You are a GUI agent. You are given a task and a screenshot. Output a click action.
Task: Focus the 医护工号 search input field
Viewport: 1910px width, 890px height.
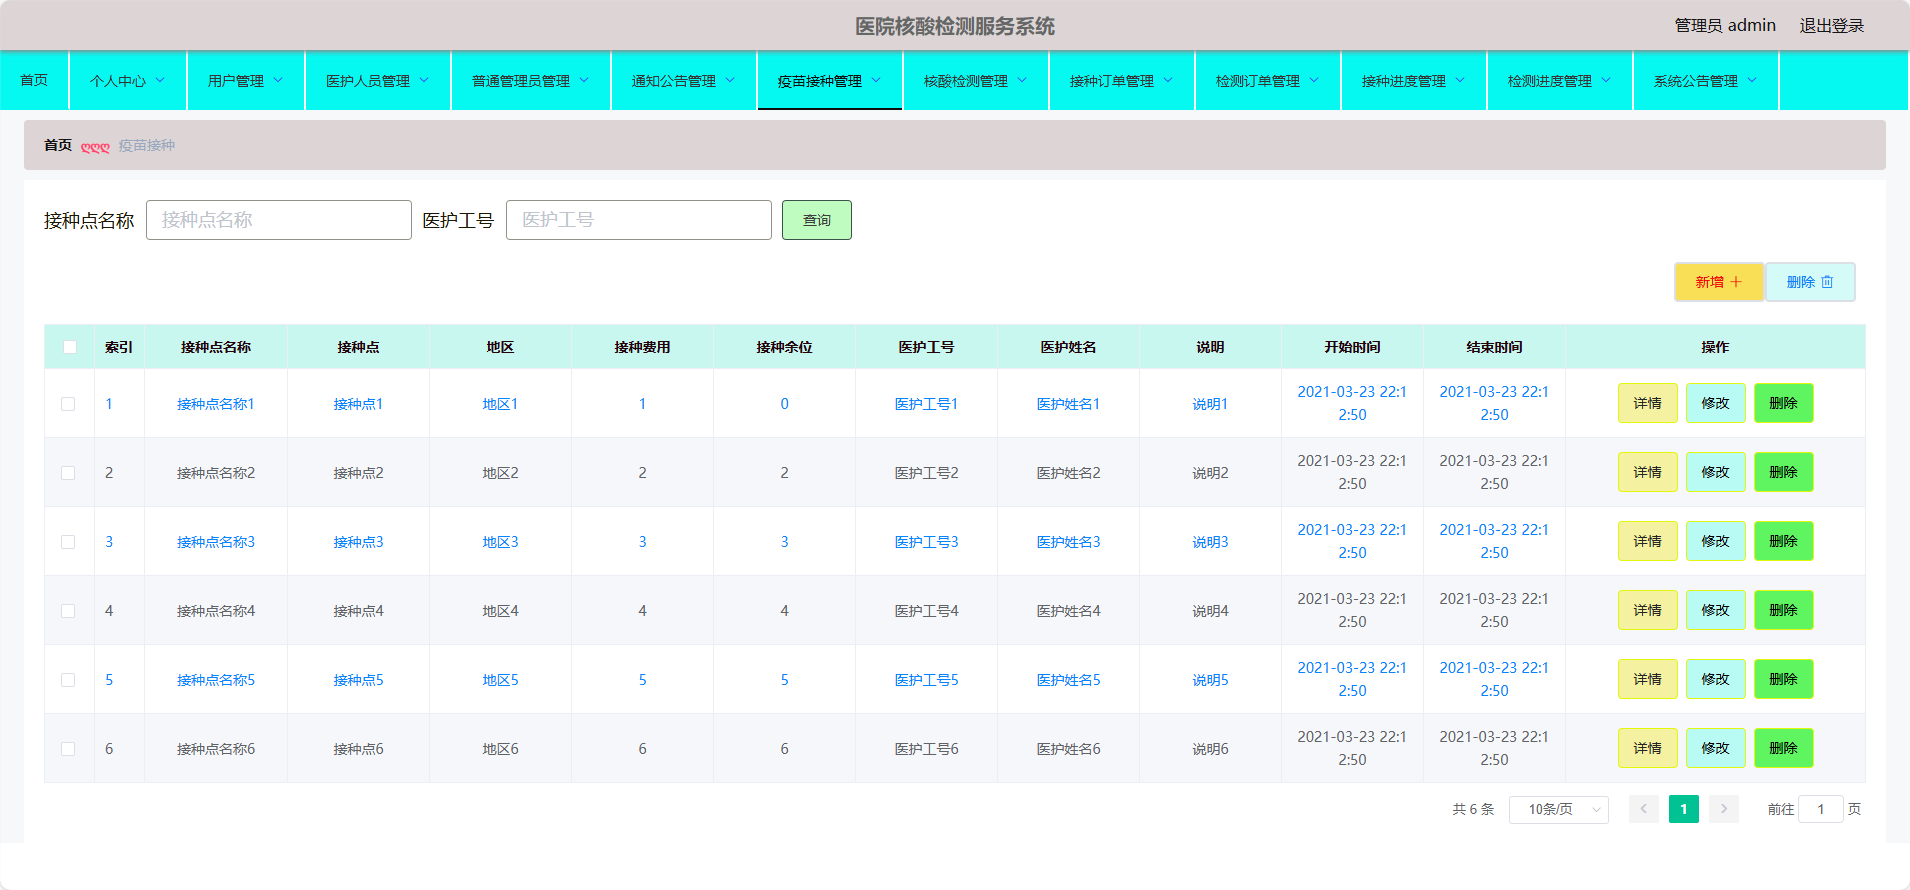(x=639, y=220)
